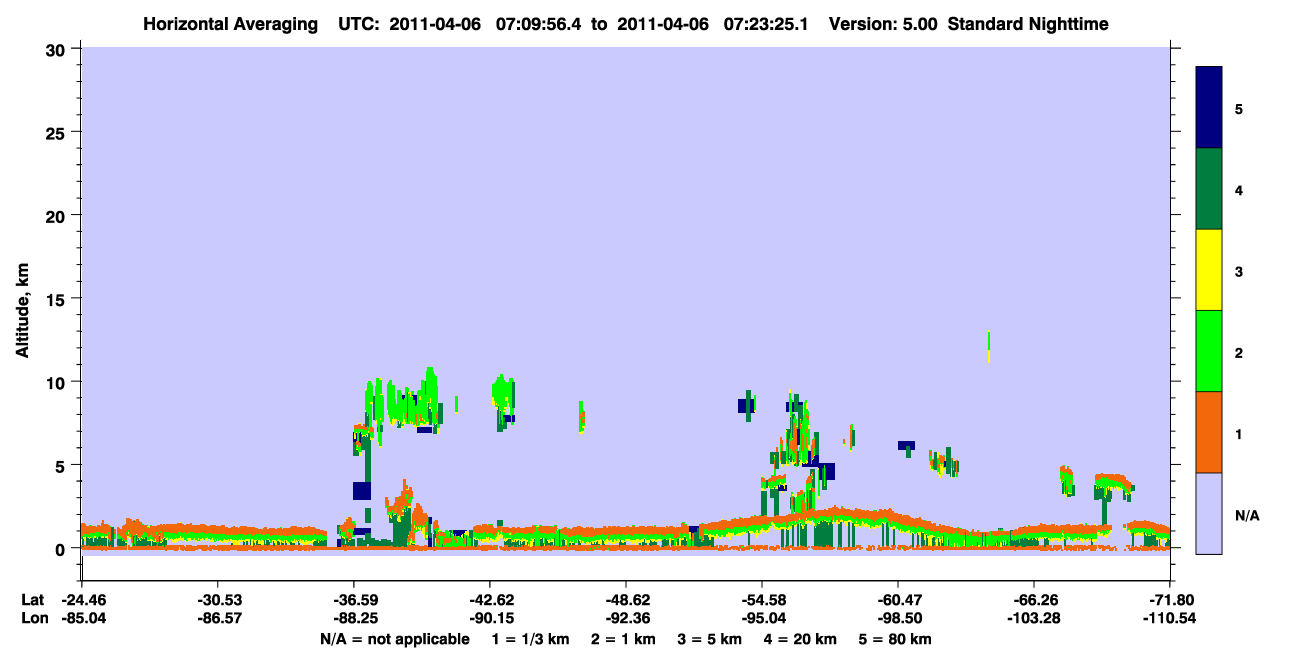Click latitude value -54.58
1300x667 pixels.
click(762, 600)
